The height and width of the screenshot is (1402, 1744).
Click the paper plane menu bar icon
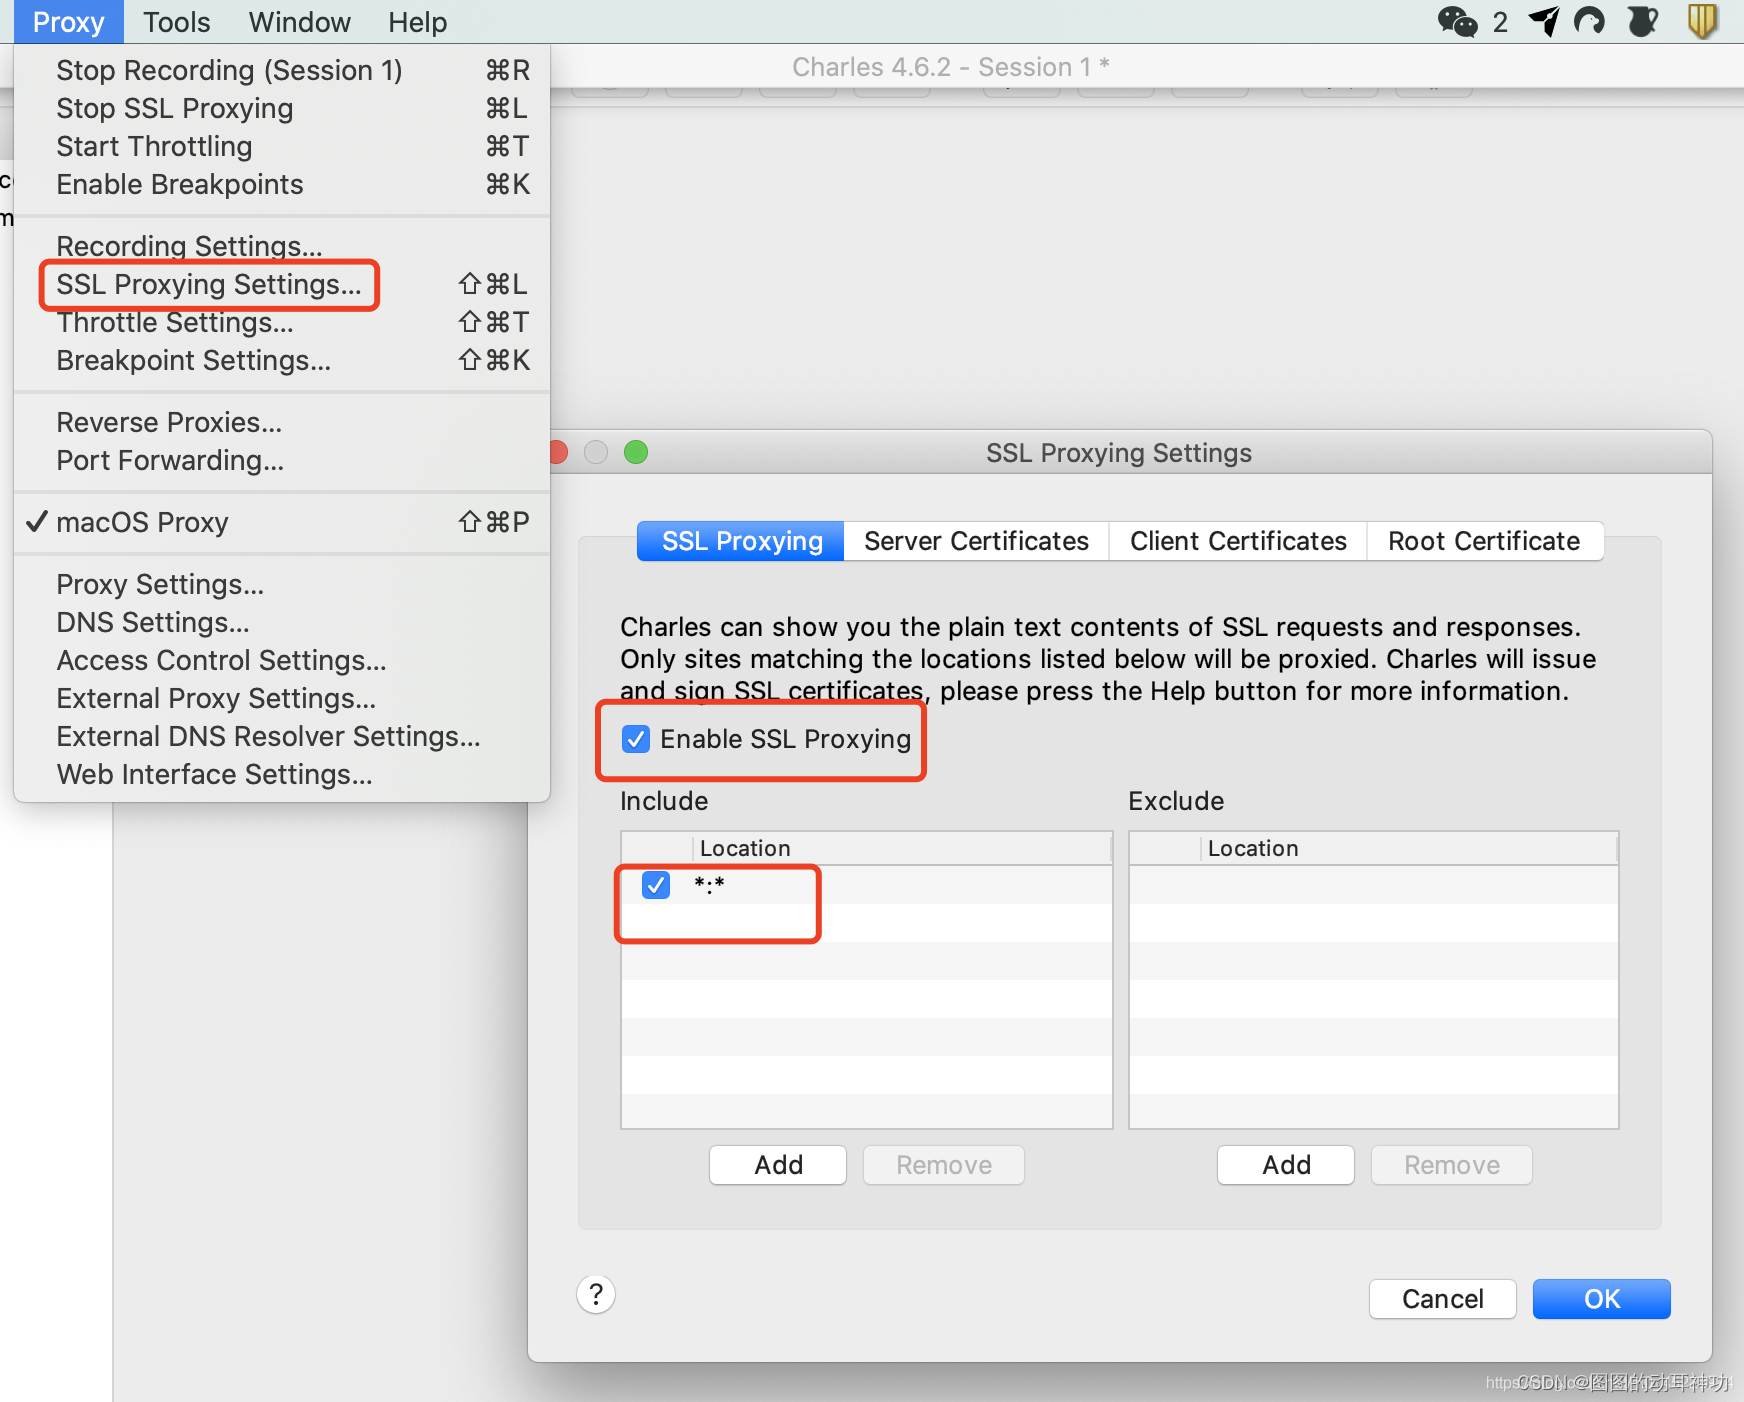pos(1544,21)
